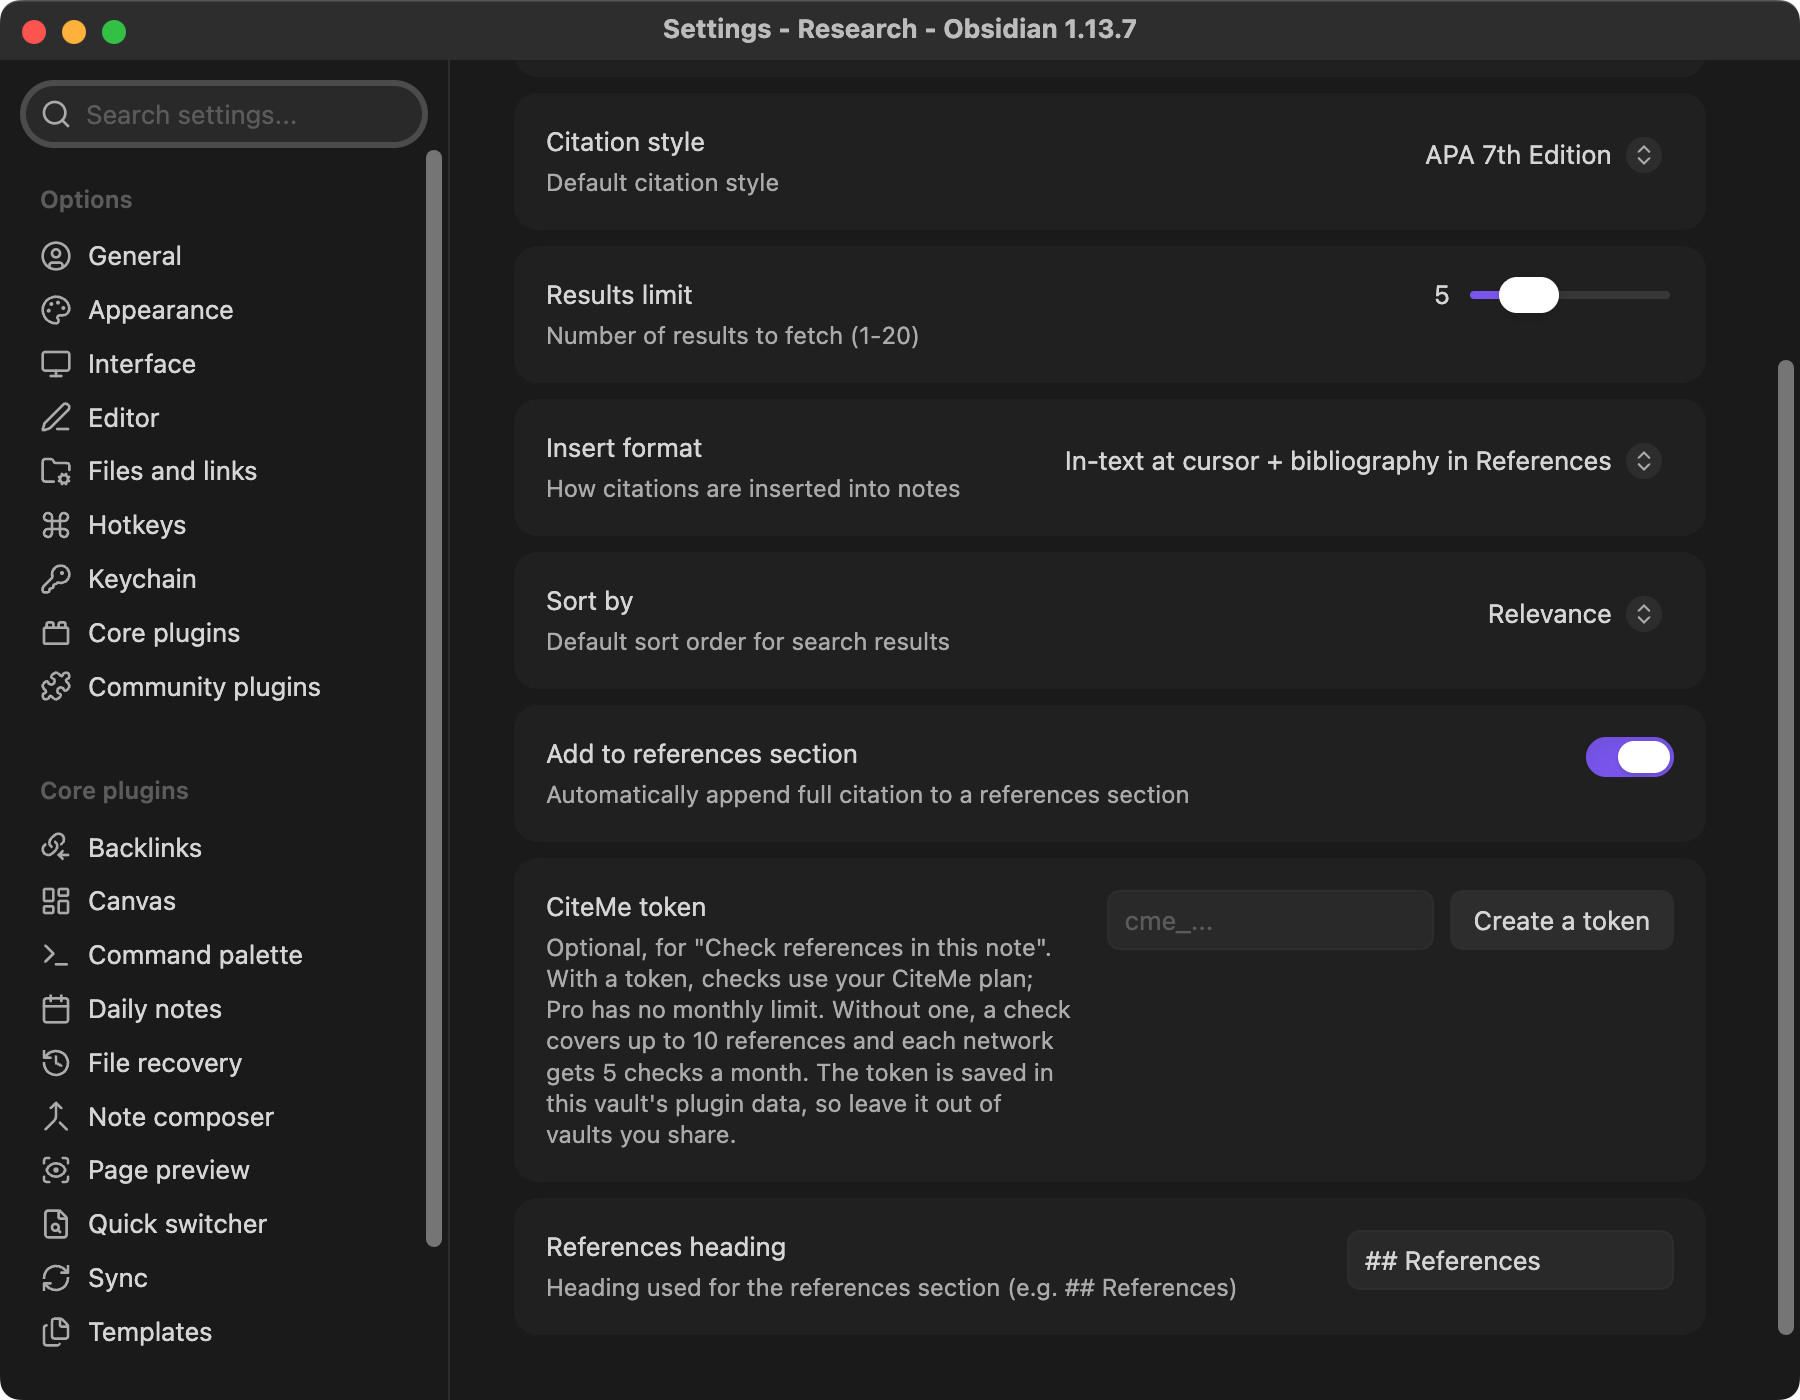Go to Hotkeys settings

point(224,525)
